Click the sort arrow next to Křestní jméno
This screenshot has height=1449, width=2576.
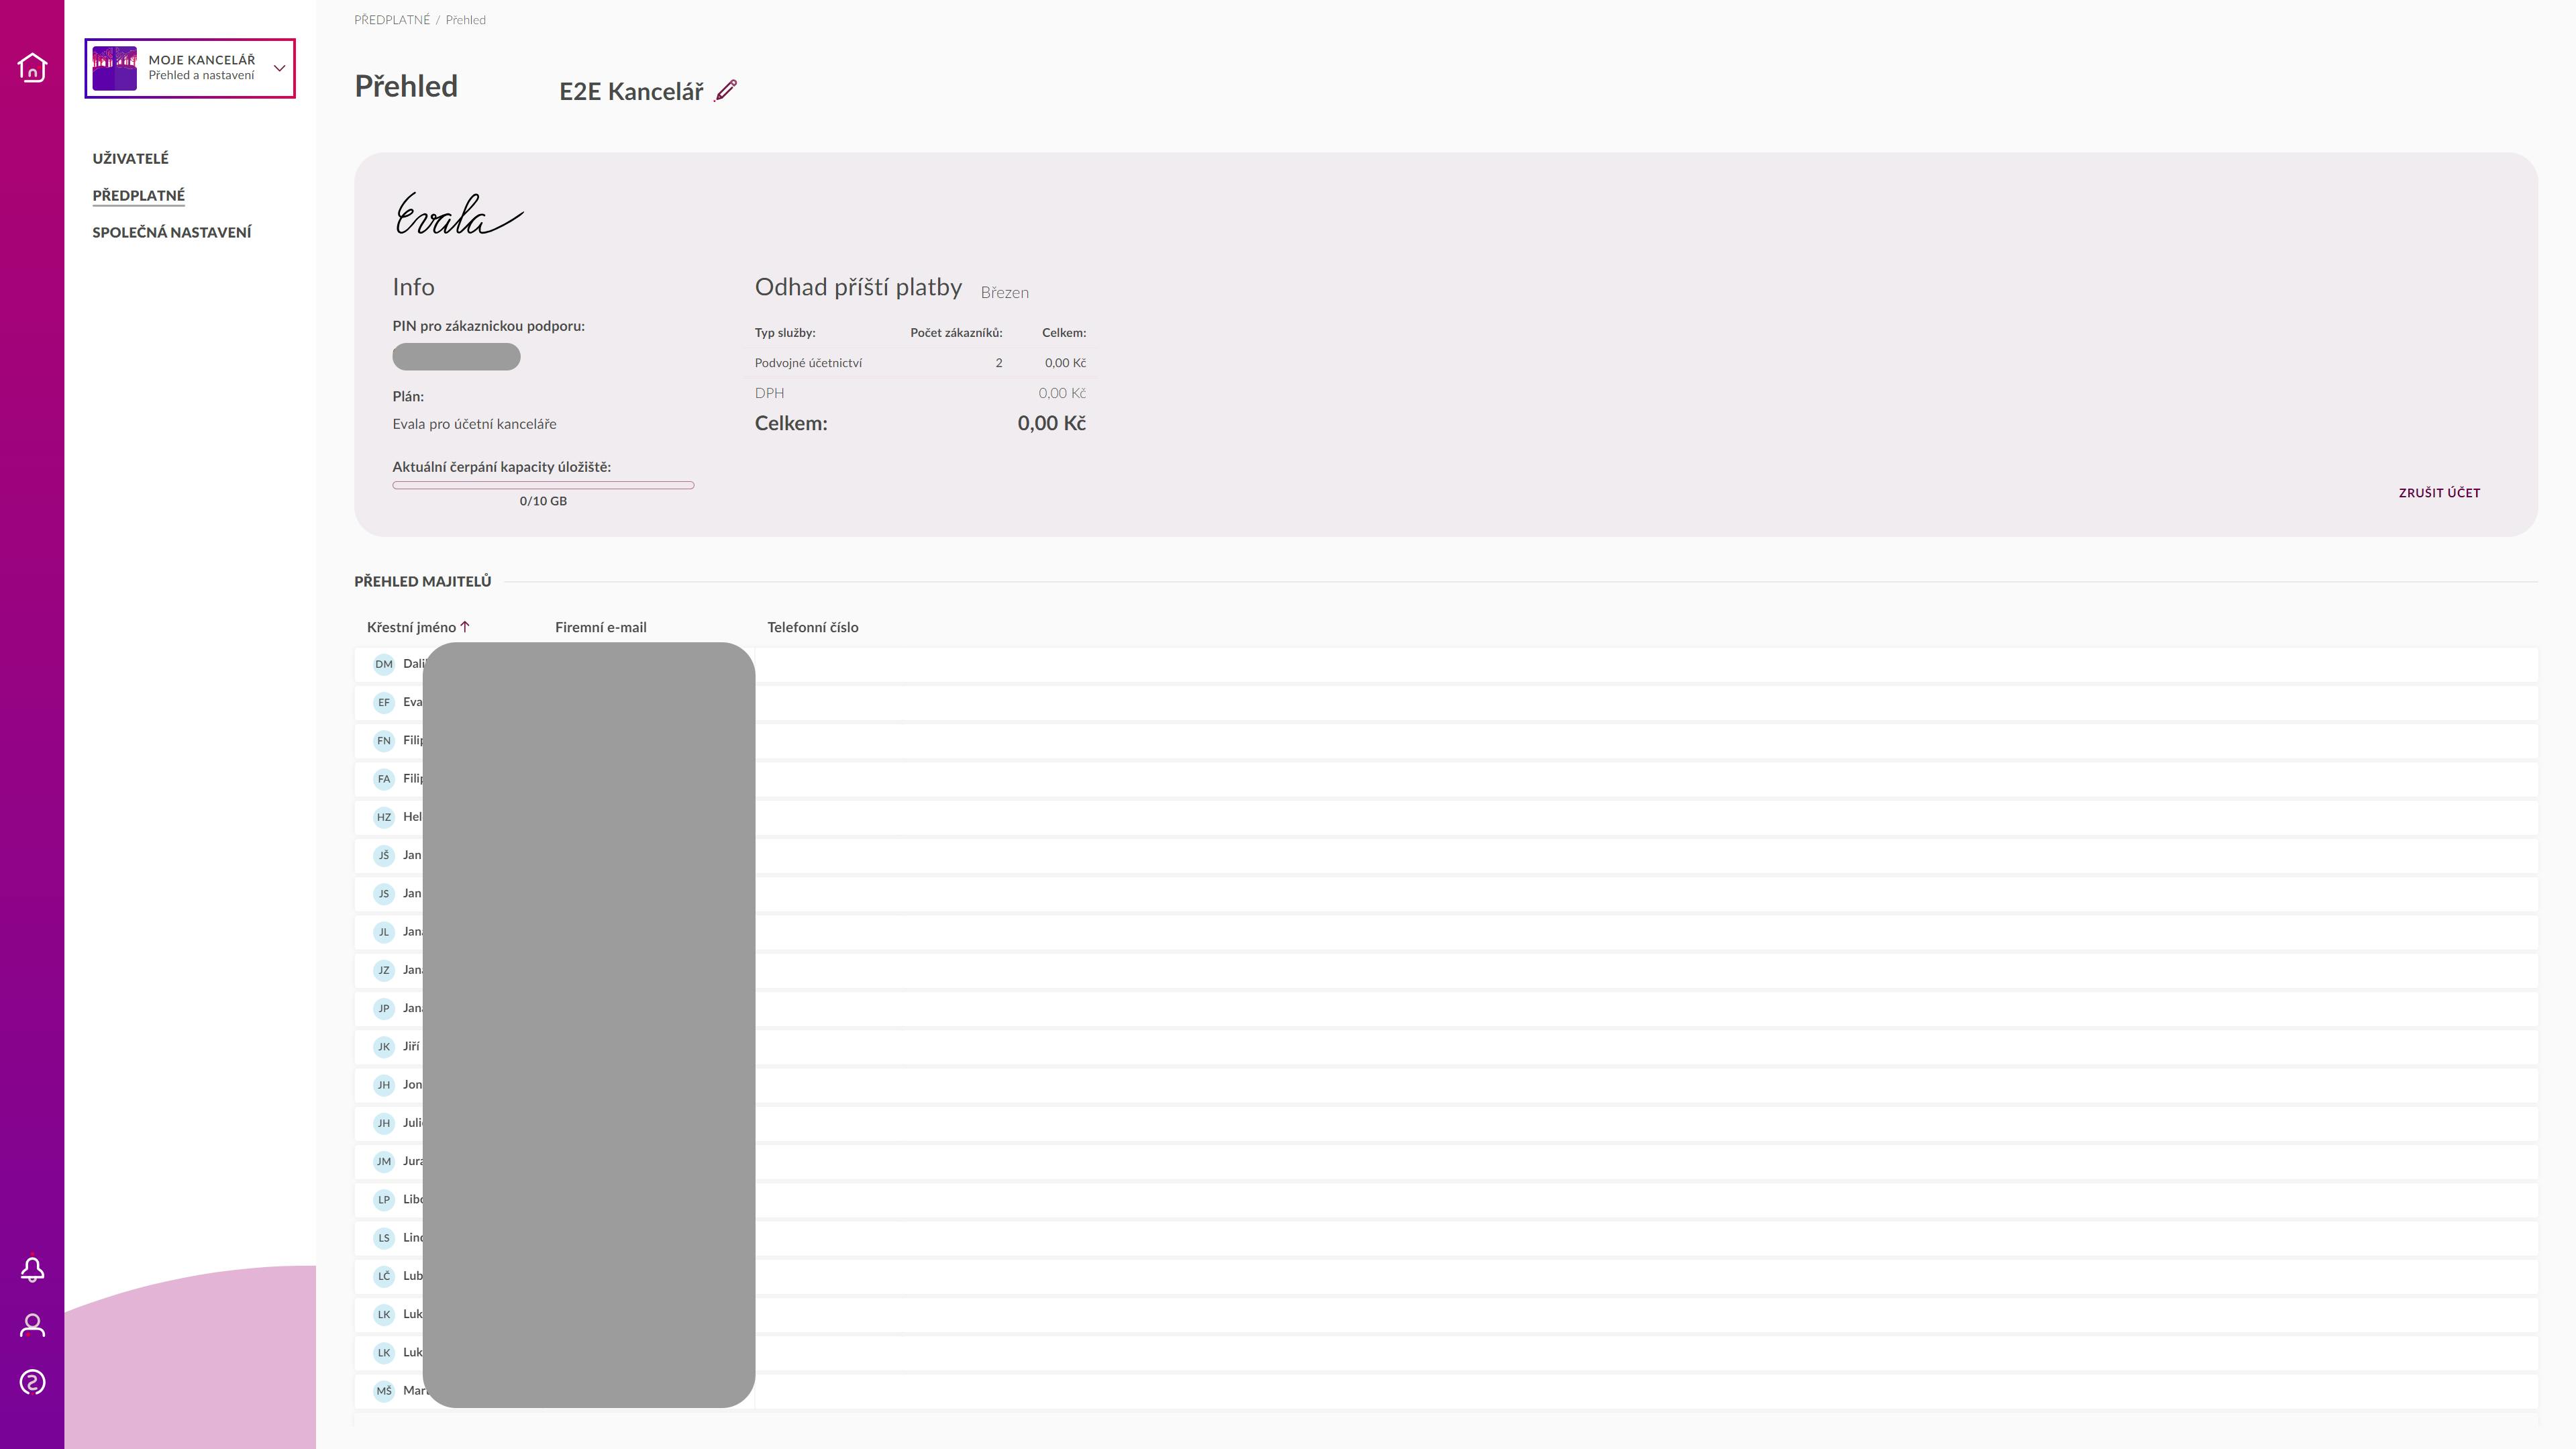pos(465,627)
